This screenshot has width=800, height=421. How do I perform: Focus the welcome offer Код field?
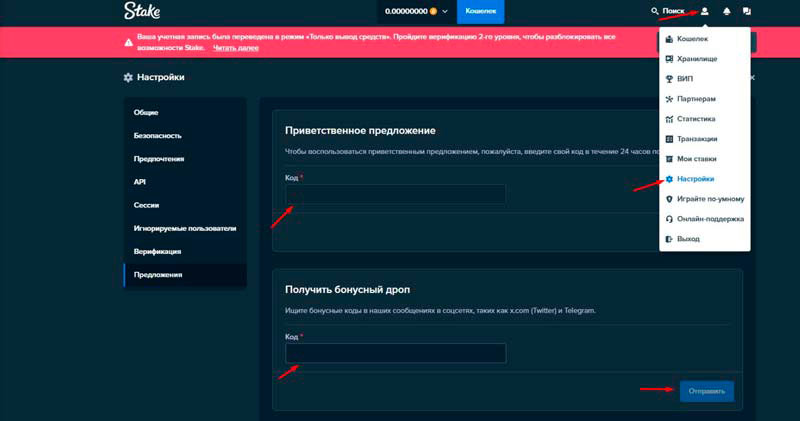click(395, 194)
